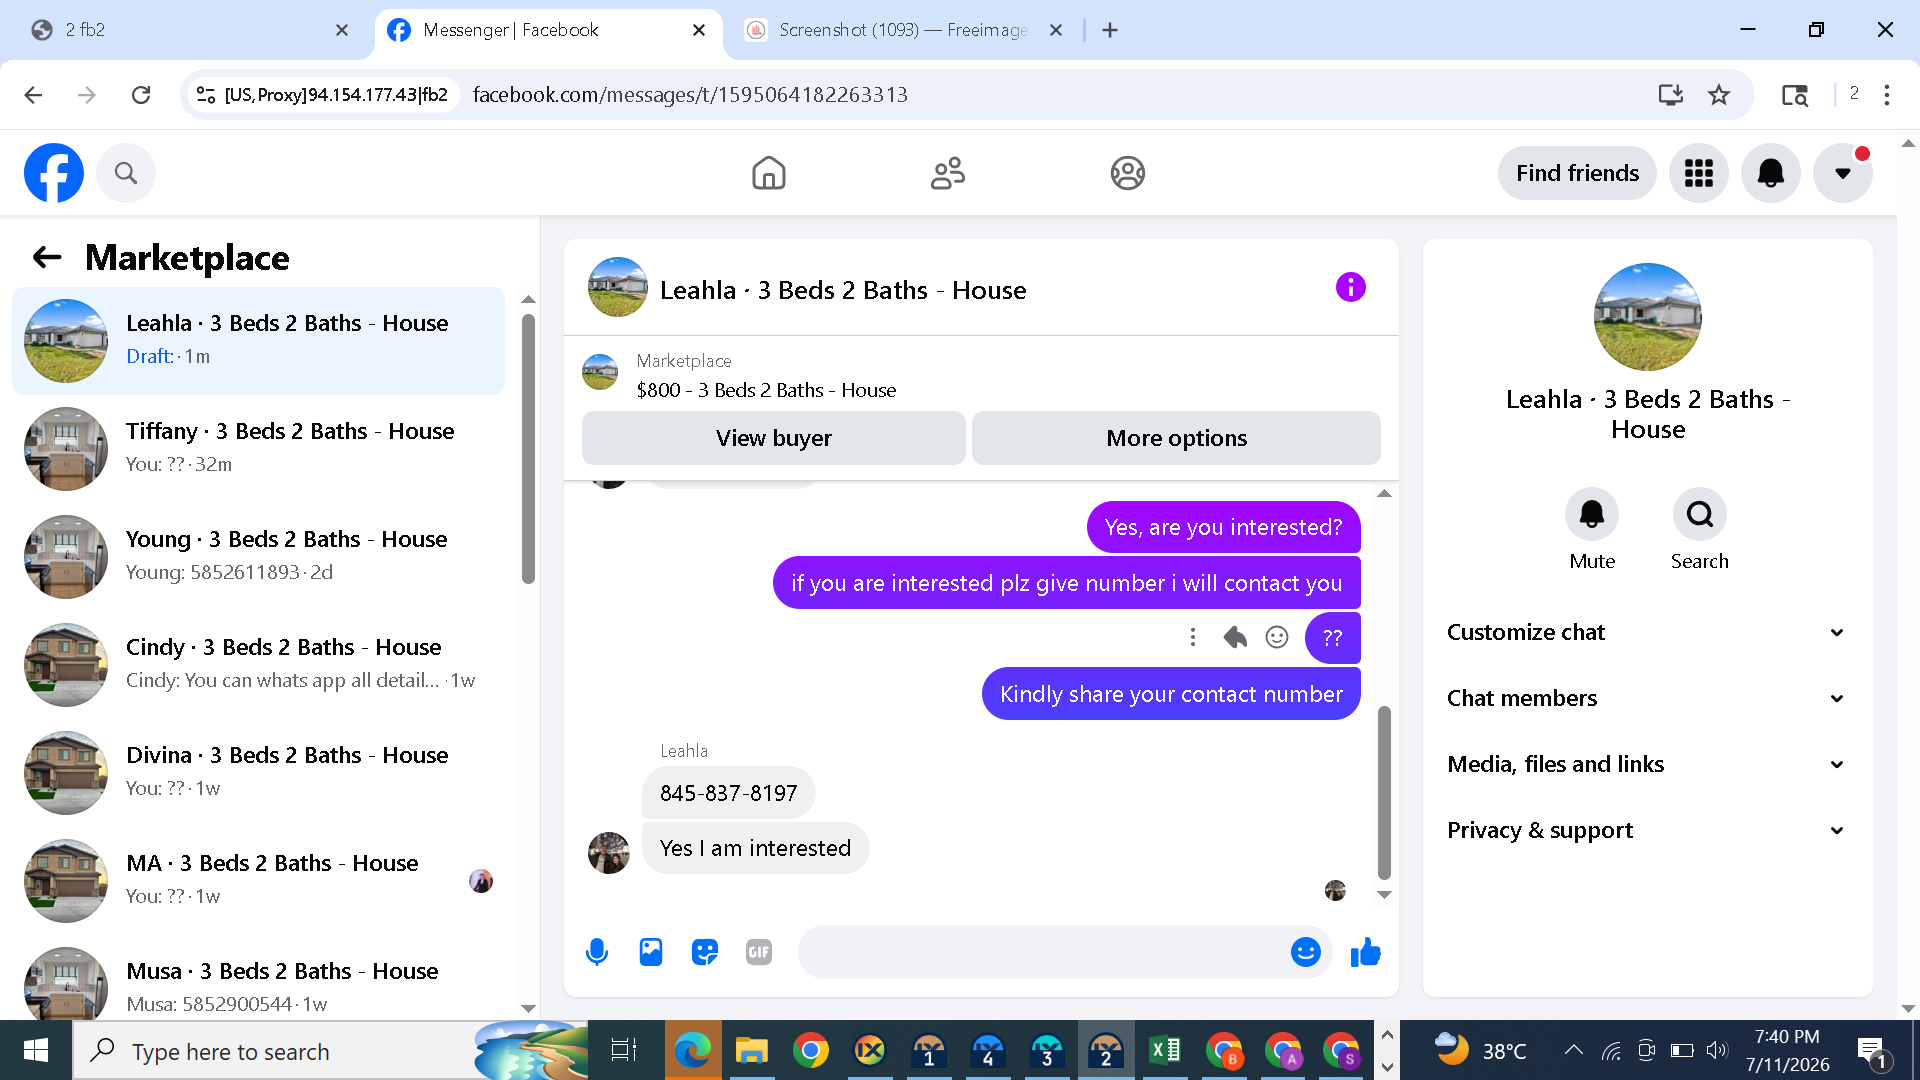Go to the Home feed icon
The image size is (1920, 1080).
pos(769,173)
